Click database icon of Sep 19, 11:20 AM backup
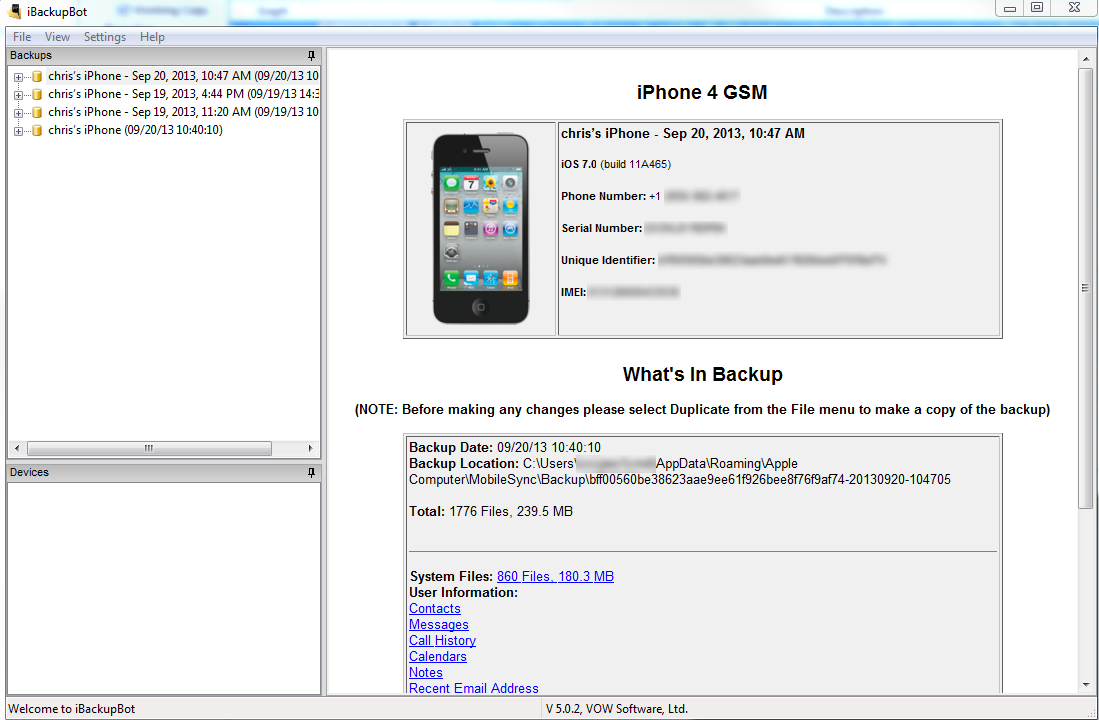 coord(37,112)
